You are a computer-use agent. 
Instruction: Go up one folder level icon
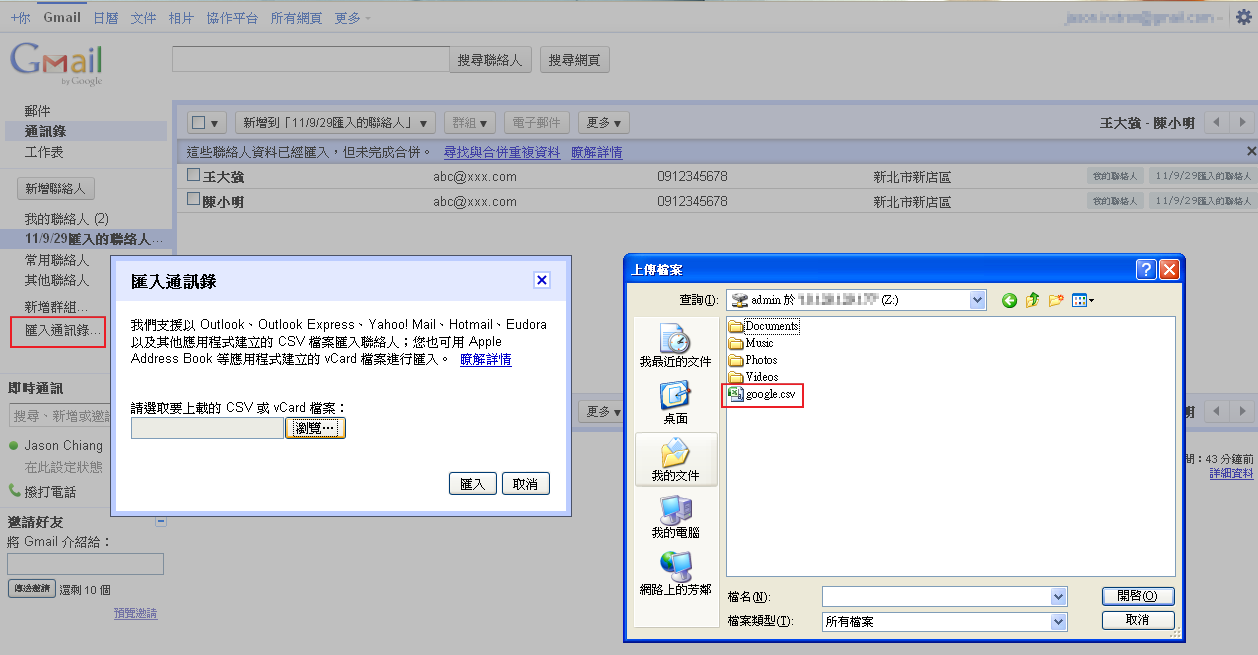1032,300
